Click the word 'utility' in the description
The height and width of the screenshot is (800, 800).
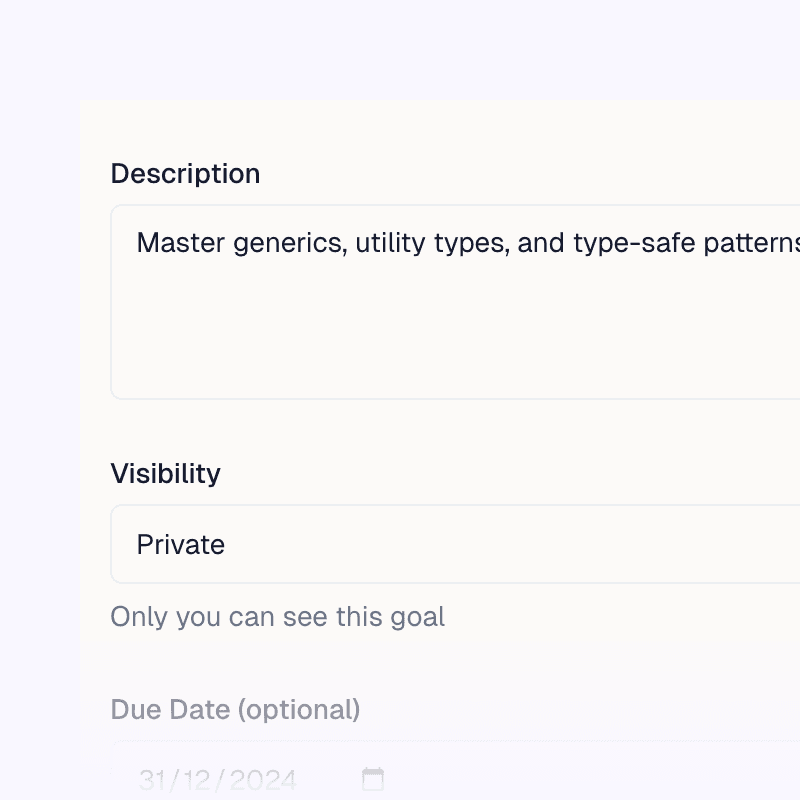[391, 243]
